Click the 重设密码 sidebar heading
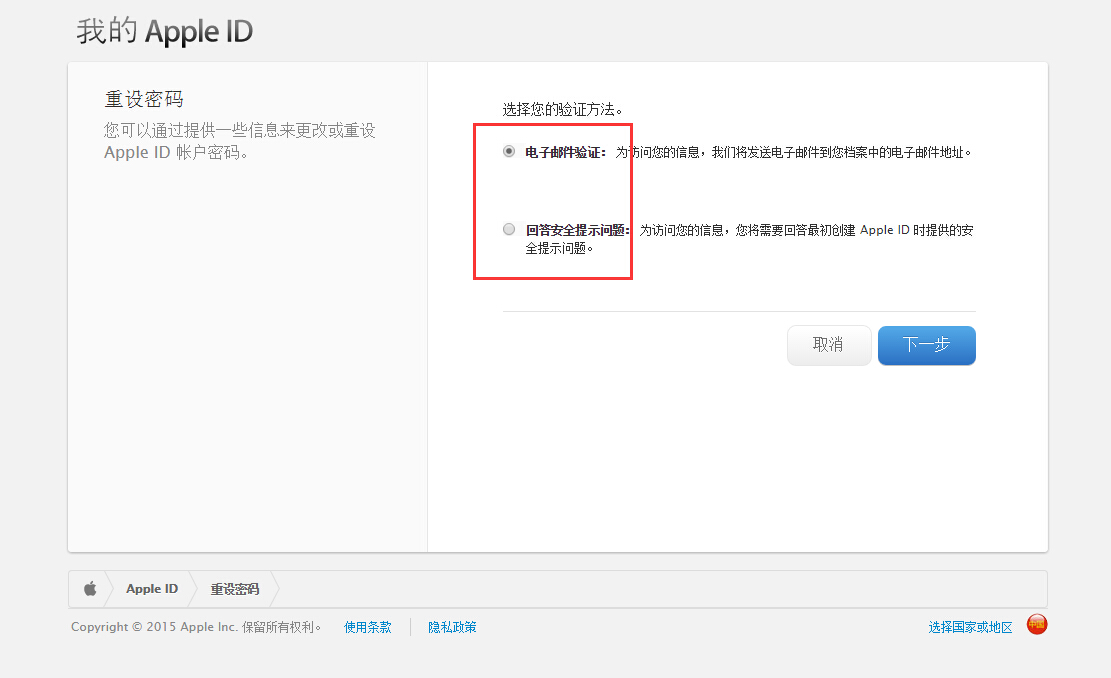The width and height of the screenshot is (1111, 678). click(144, 99)
